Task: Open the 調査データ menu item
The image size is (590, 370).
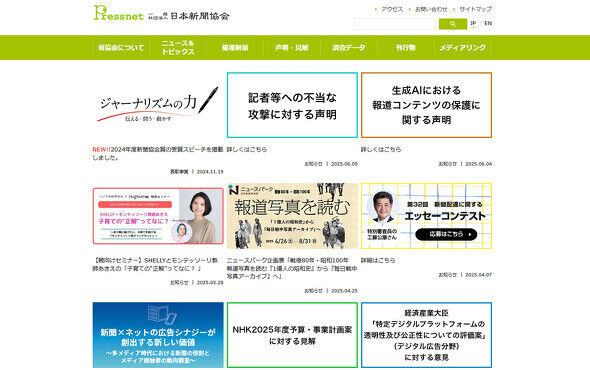Action: (349, 48)
